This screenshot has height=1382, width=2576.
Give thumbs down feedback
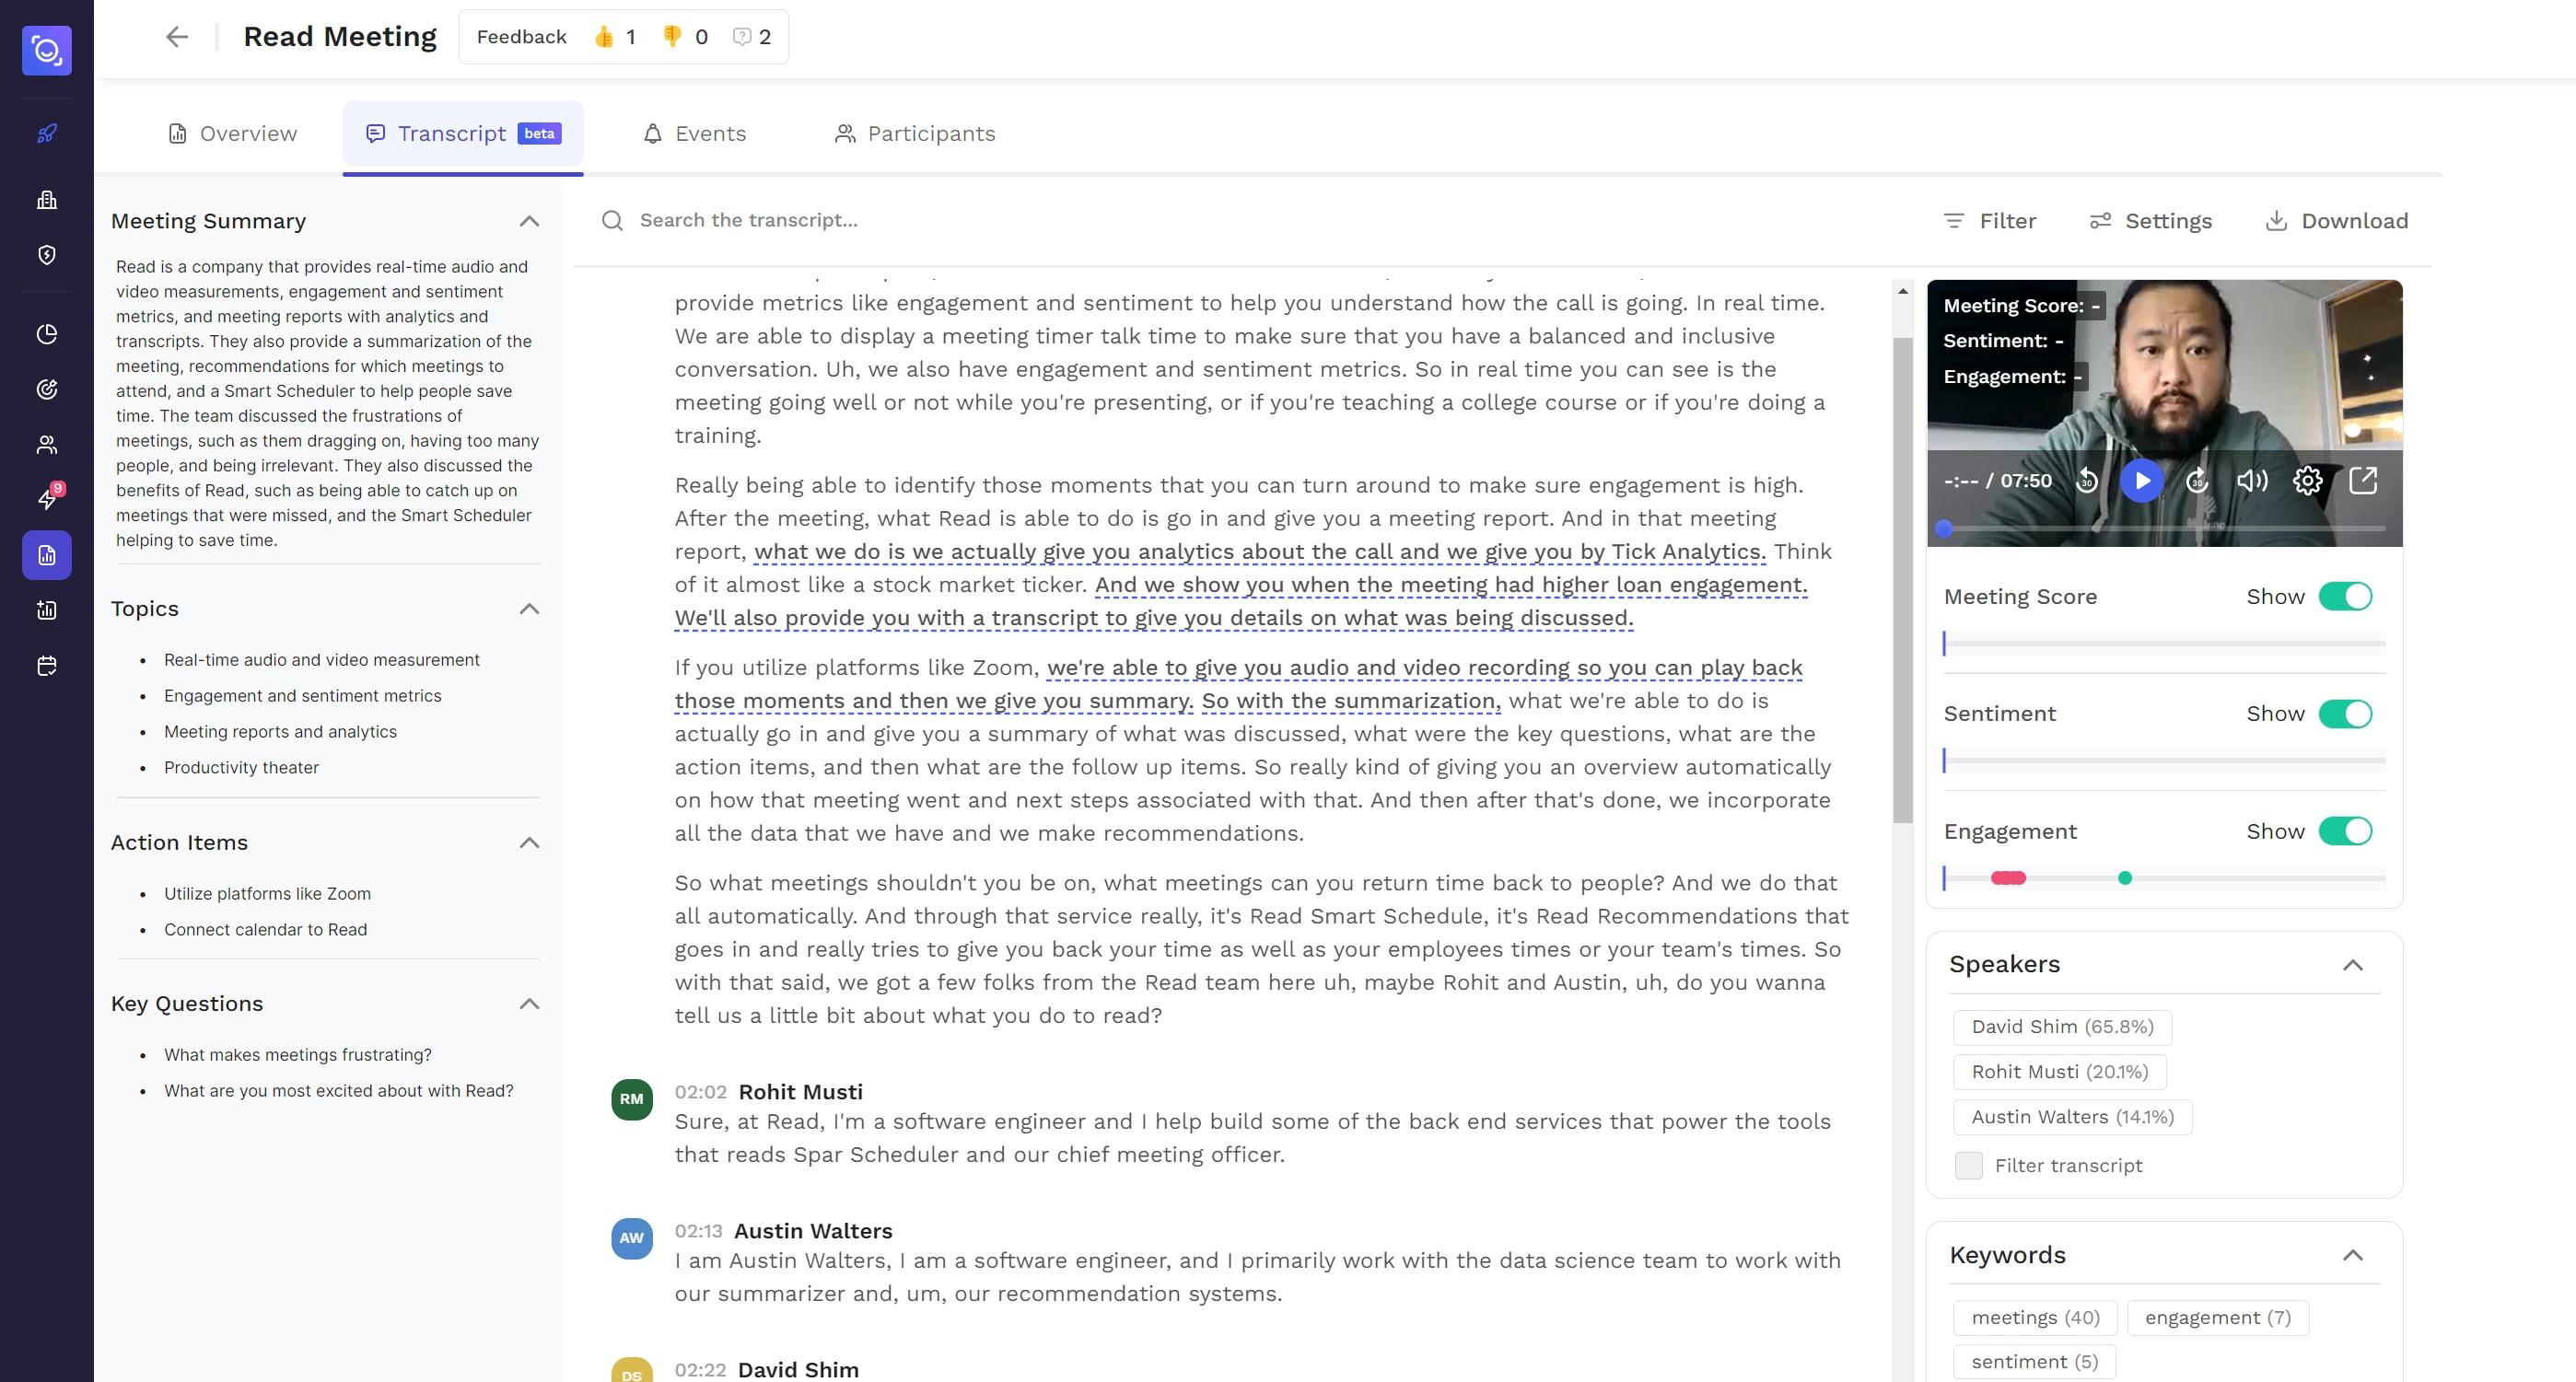672,37
